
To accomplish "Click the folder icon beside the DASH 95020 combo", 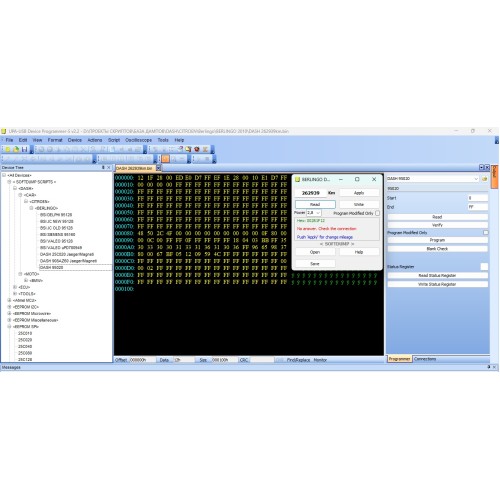I will 485,179.
